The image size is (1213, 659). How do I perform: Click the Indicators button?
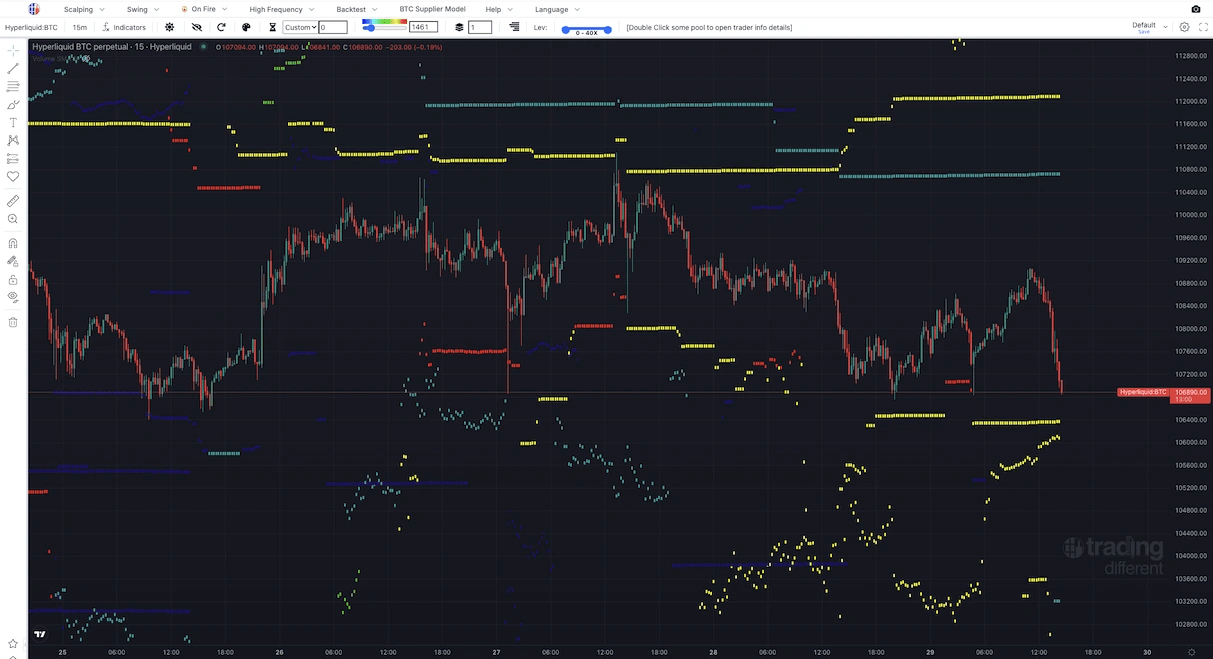pyautogui.click(x=125, y=27)
